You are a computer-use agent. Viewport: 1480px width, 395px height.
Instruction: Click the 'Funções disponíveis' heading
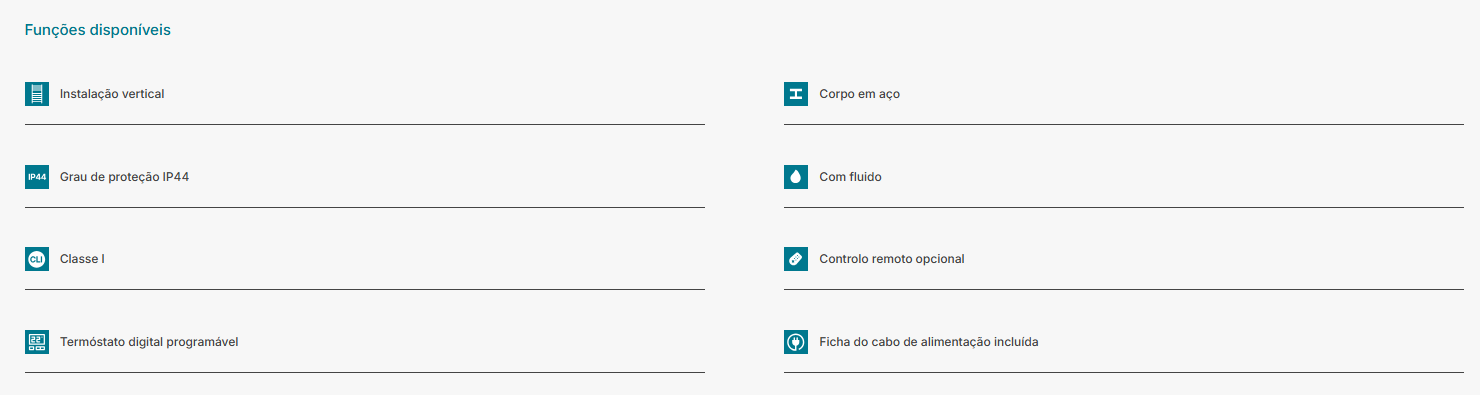coord(98,30)
